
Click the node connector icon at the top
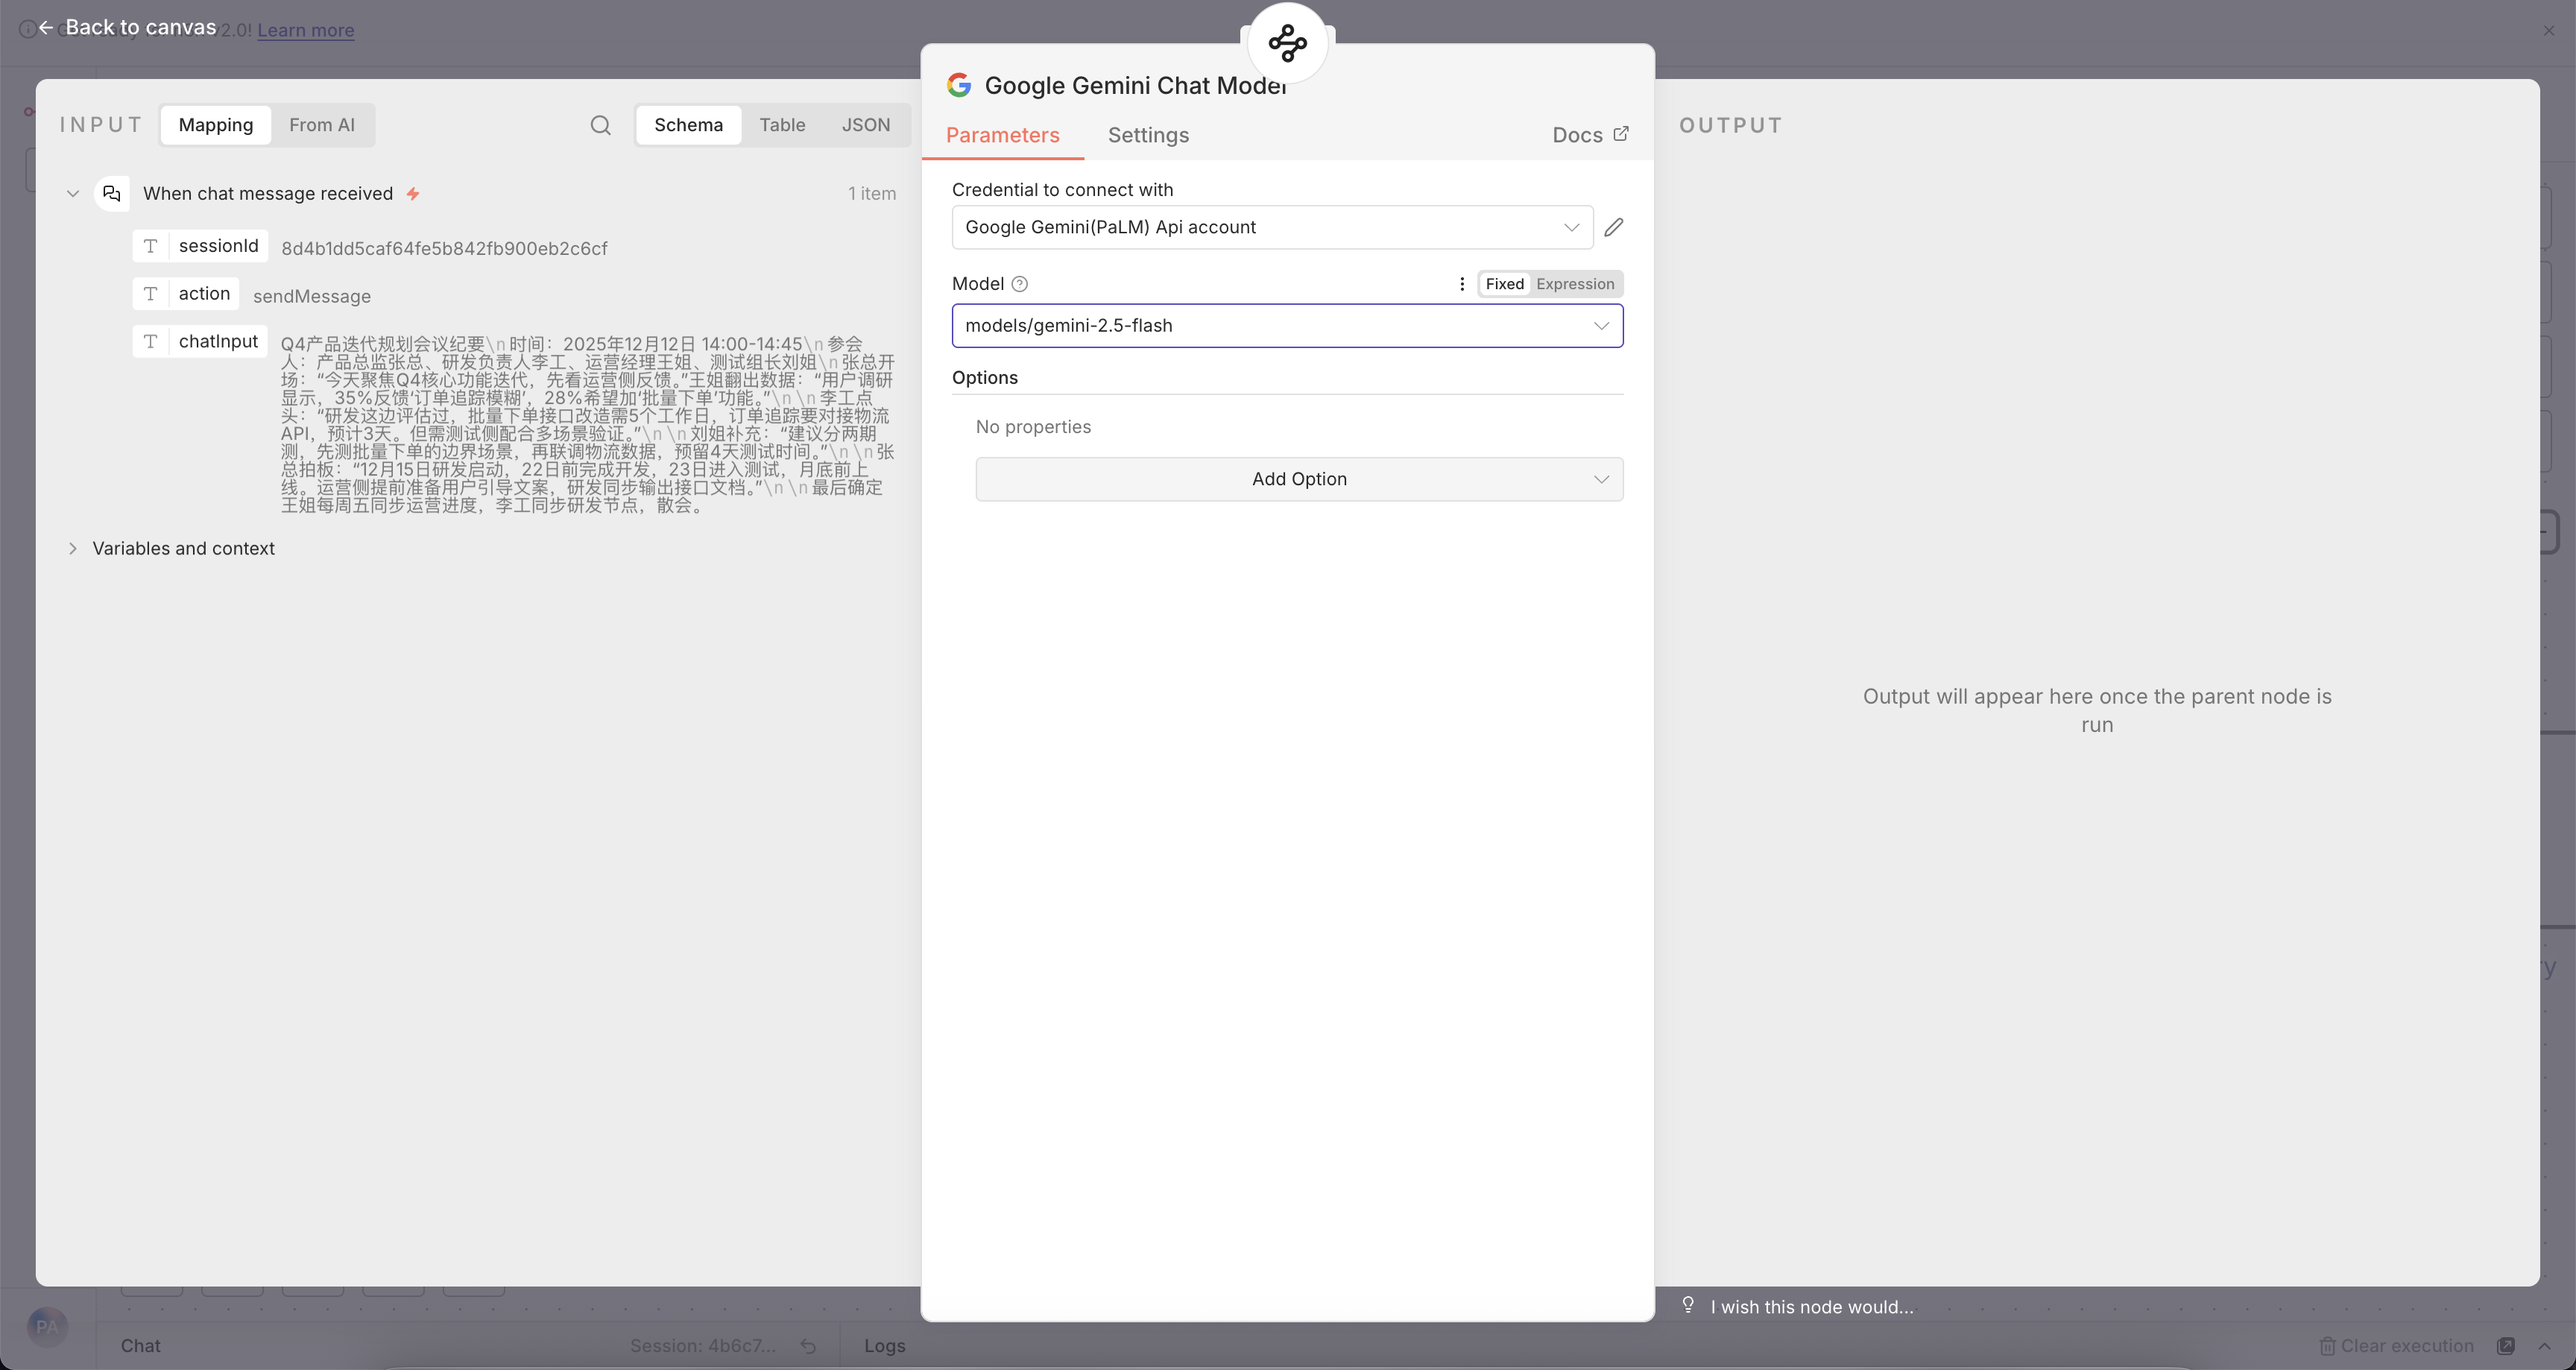click(x=1287, y=43)
